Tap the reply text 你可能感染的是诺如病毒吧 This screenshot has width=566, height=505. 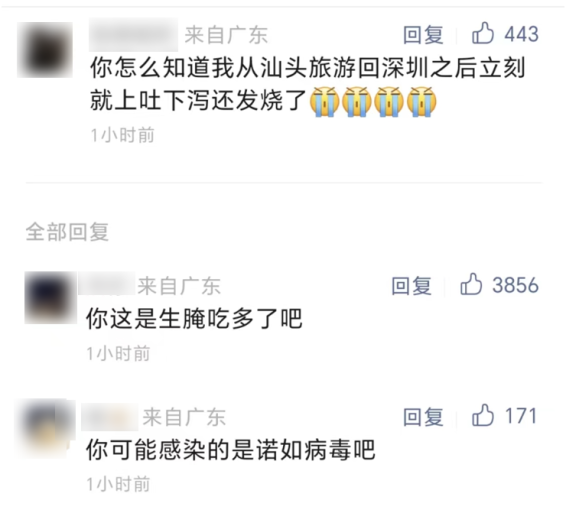(231, 450)
